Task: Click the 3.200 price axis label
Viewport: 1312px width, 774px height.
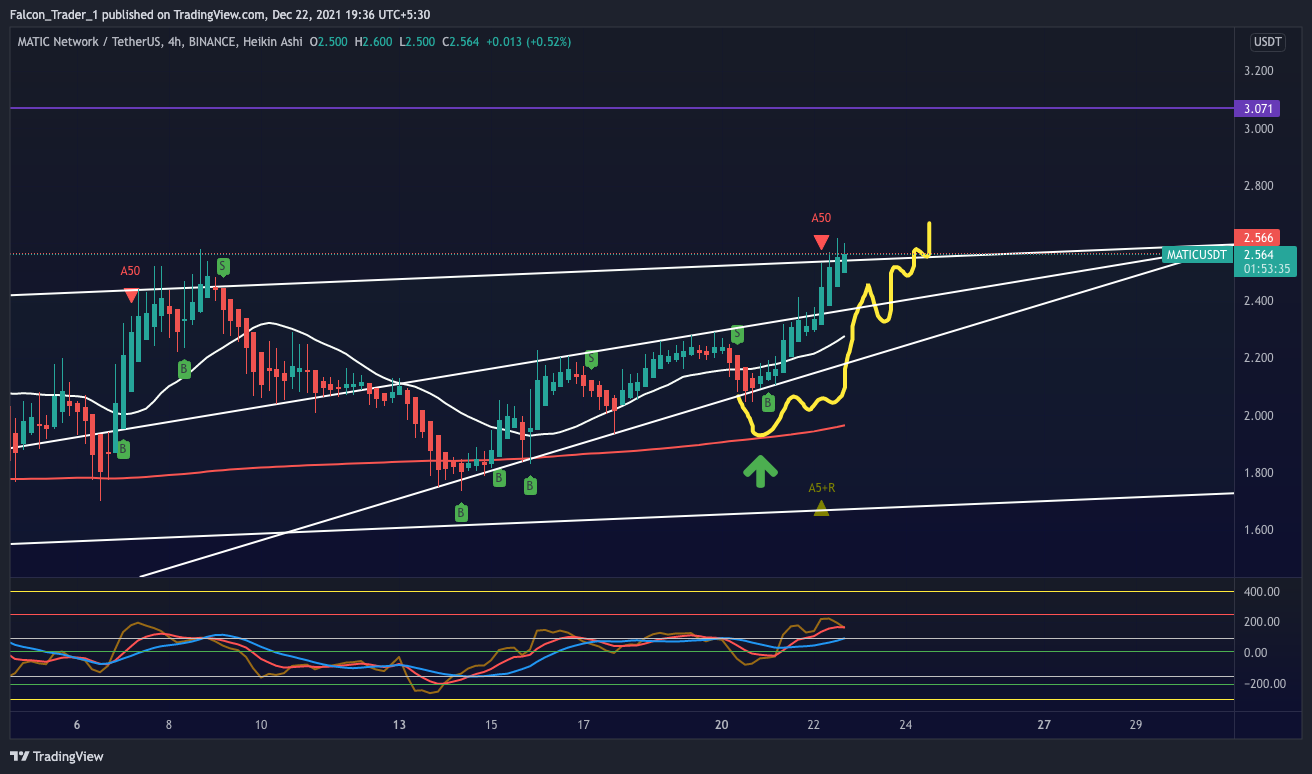Action: tap(1258, 71)
